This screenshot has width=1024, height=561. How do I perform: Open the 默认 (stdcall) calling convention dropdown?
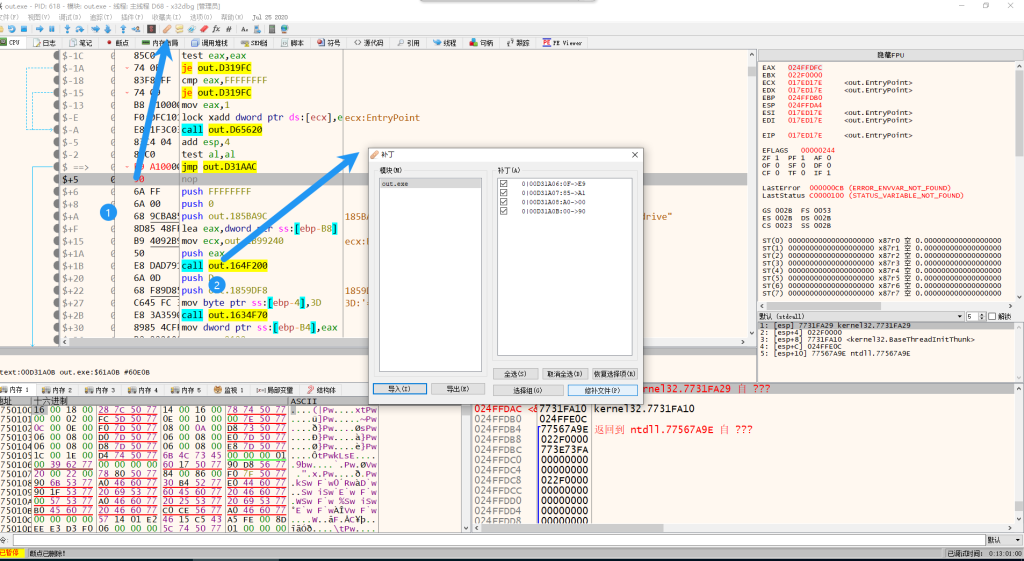point(862,316)
